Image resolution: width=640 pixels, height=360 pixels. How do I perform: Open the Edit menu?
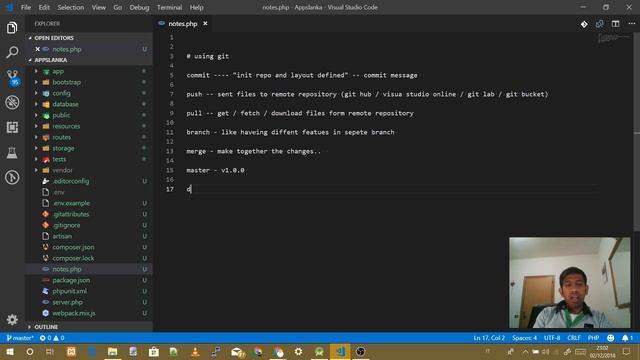click(44, 7)
